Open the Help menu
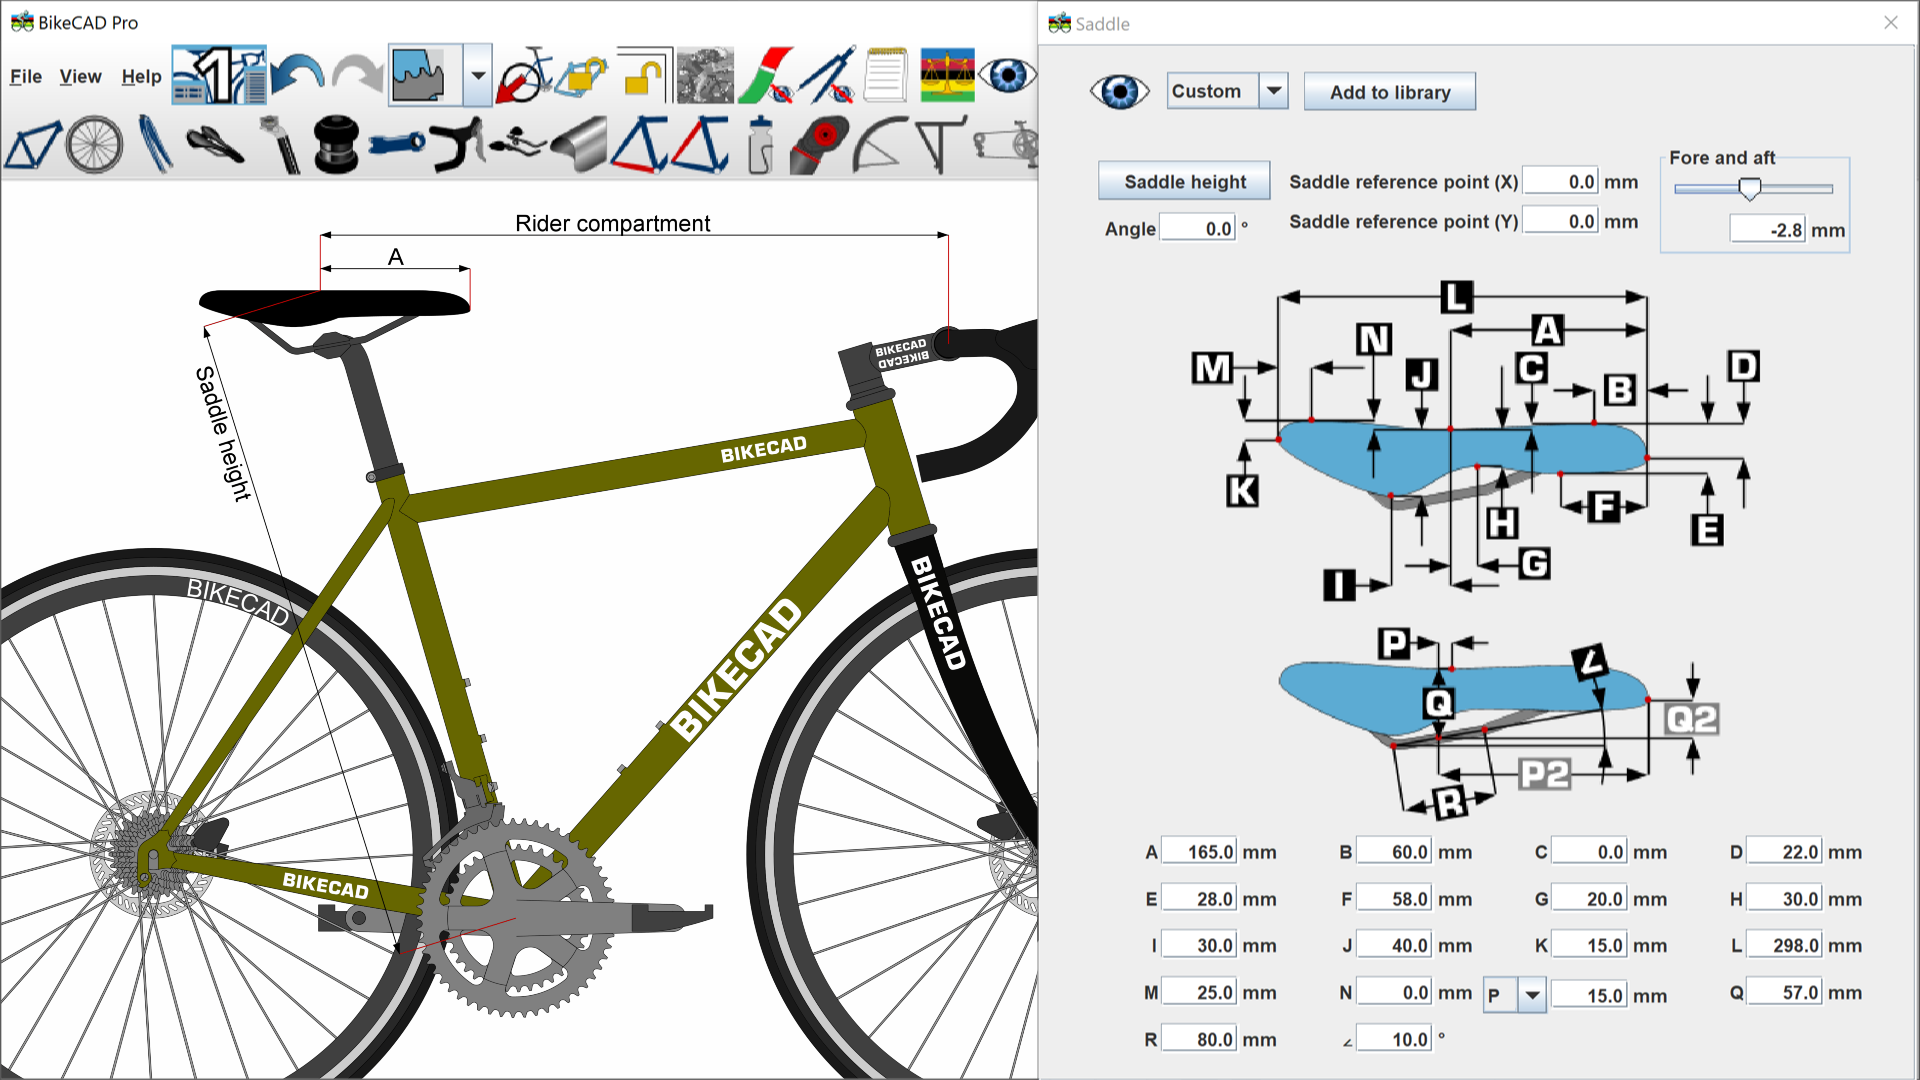 point(141,76)
